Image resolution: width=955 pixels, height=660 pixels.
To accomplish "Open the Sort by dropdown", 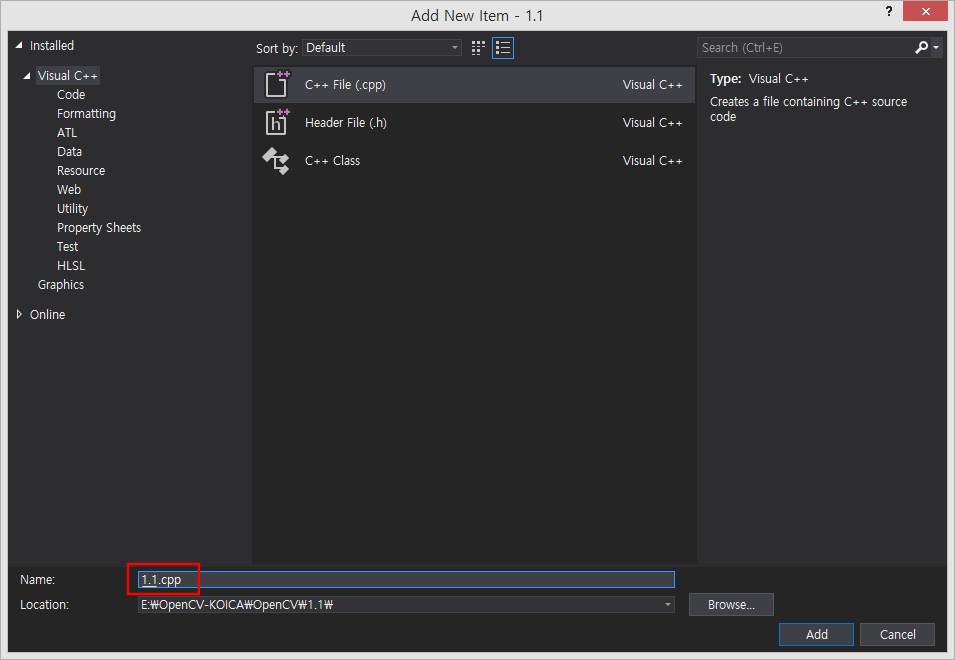I will (x=382, y=47).
